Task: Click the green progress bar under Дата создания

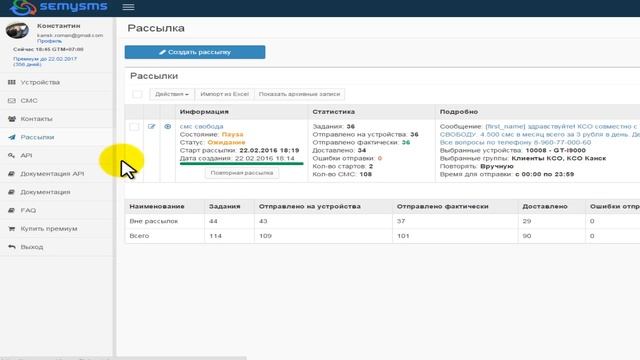Action: click(241, 164)
